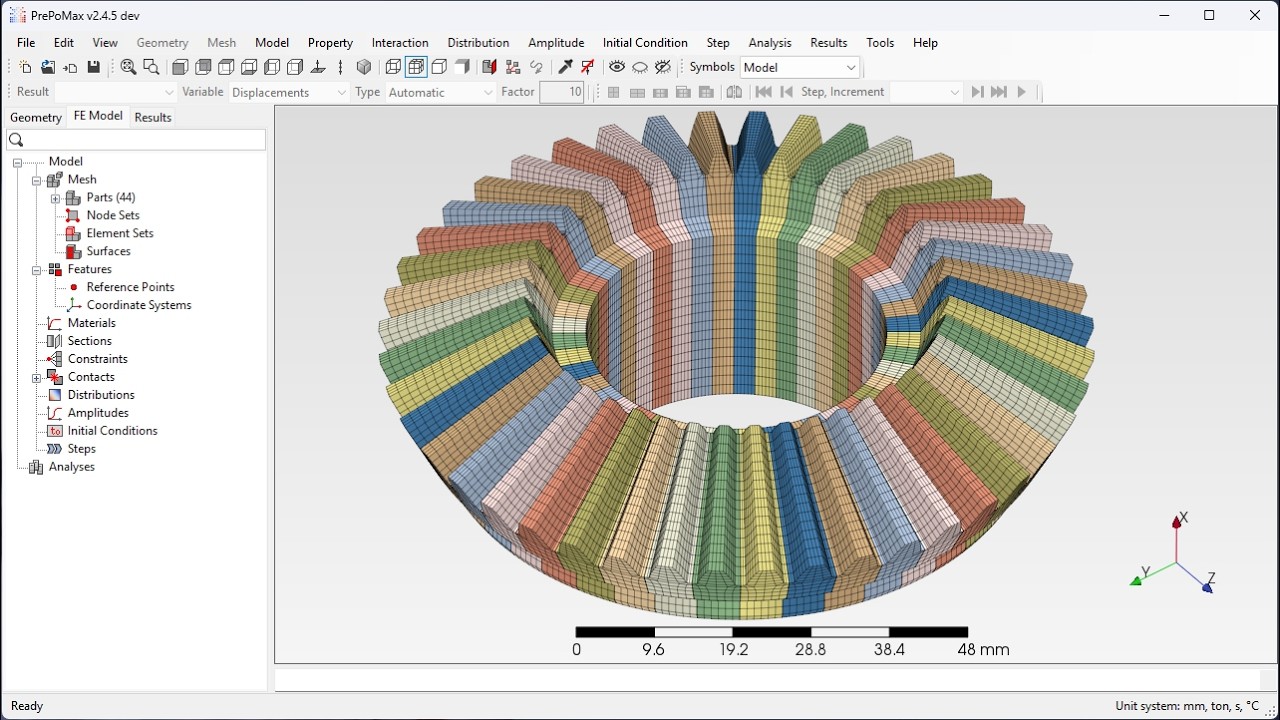Select Reference Points in the tree
This screenshot has width=1280, height=720.
click(x=130, y=287)
